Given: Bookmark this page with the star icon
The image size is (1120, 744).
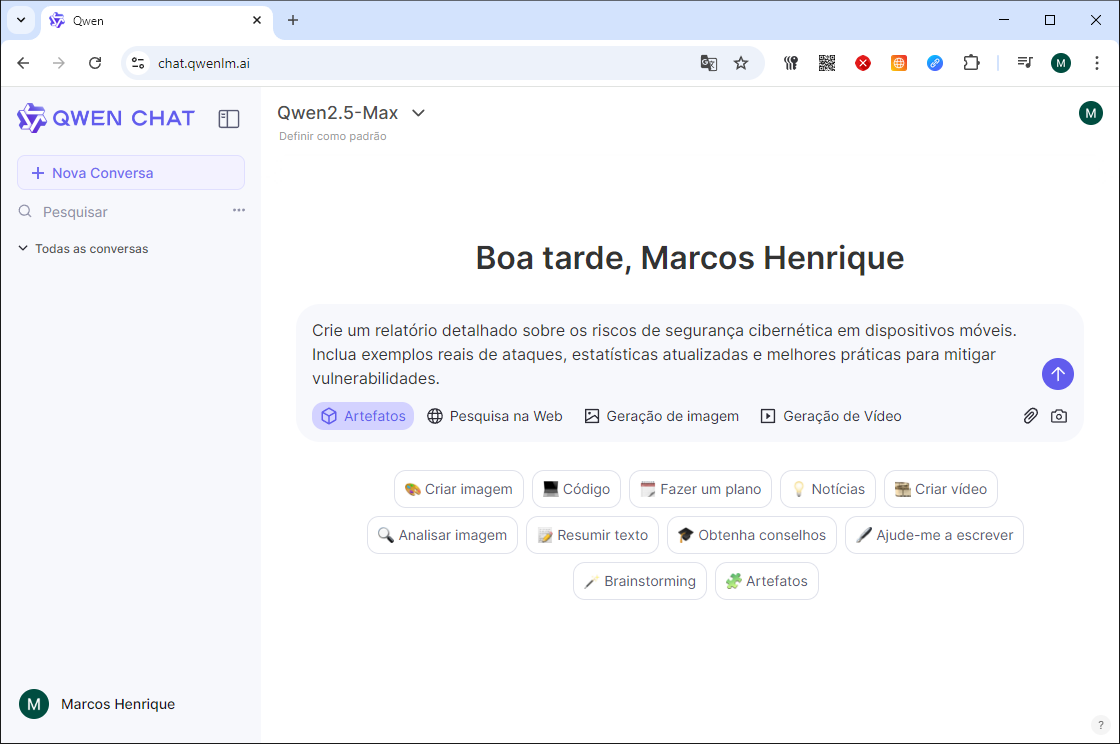Looking at the screenshot, I should coord(741,63).
